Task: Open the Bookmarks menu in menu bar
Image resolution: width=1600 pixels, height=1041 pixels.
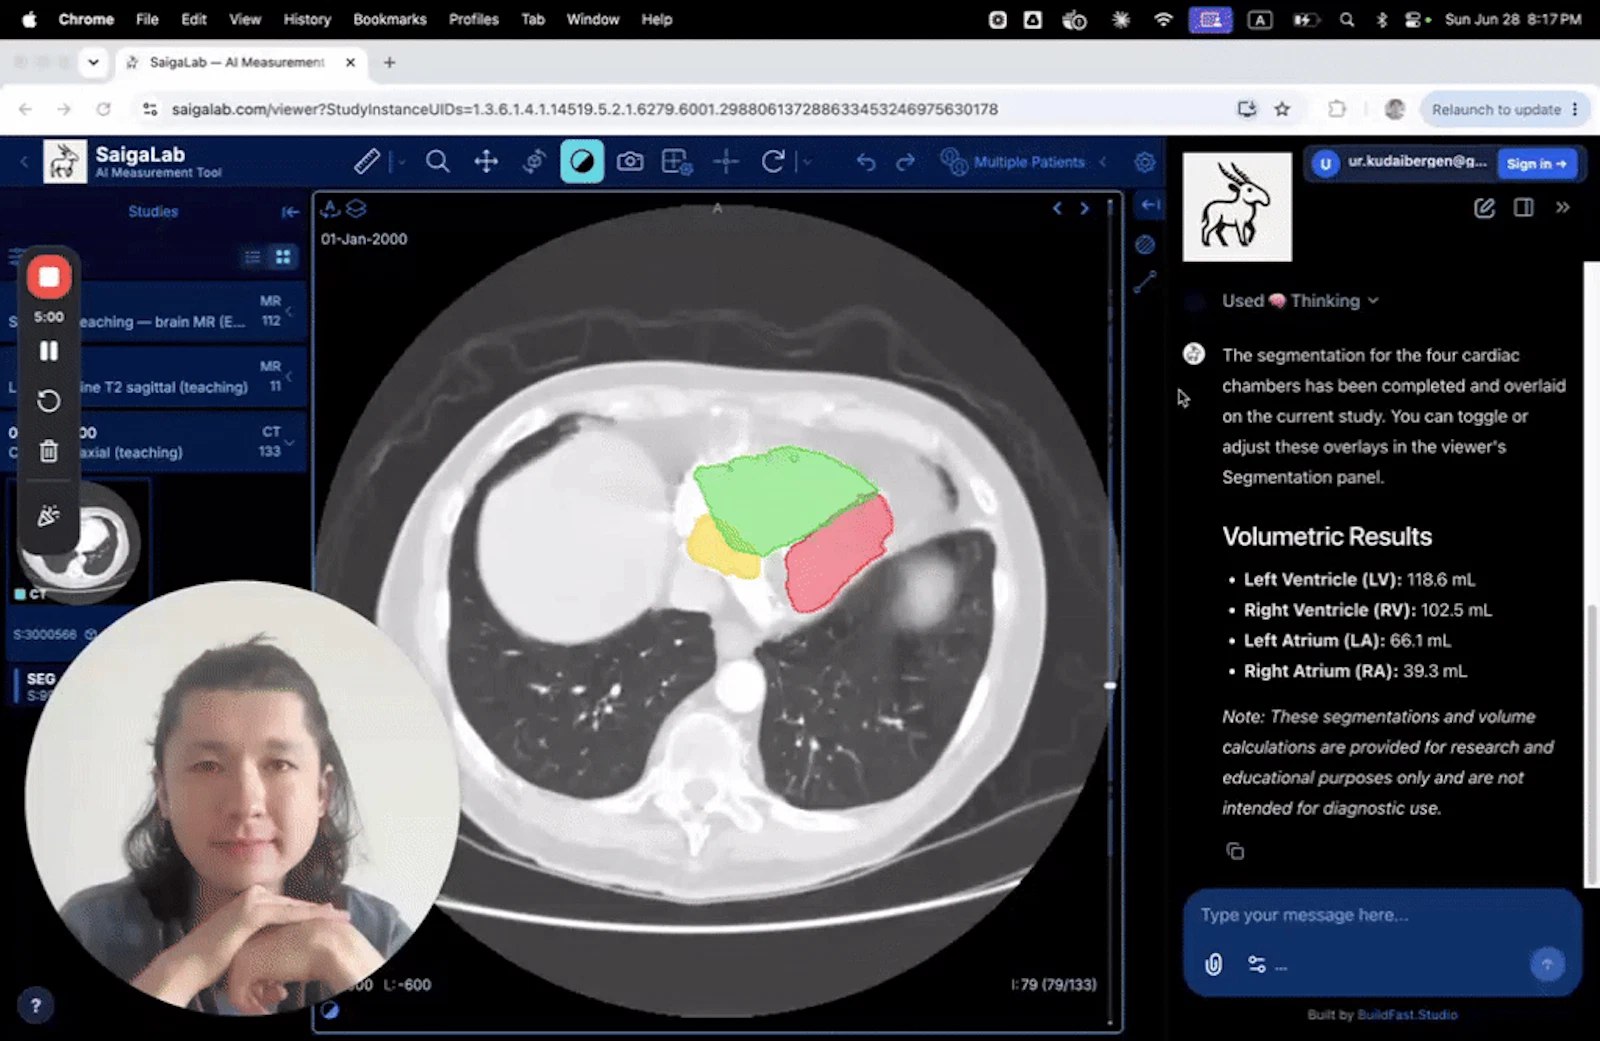Action: click(389, 19)
